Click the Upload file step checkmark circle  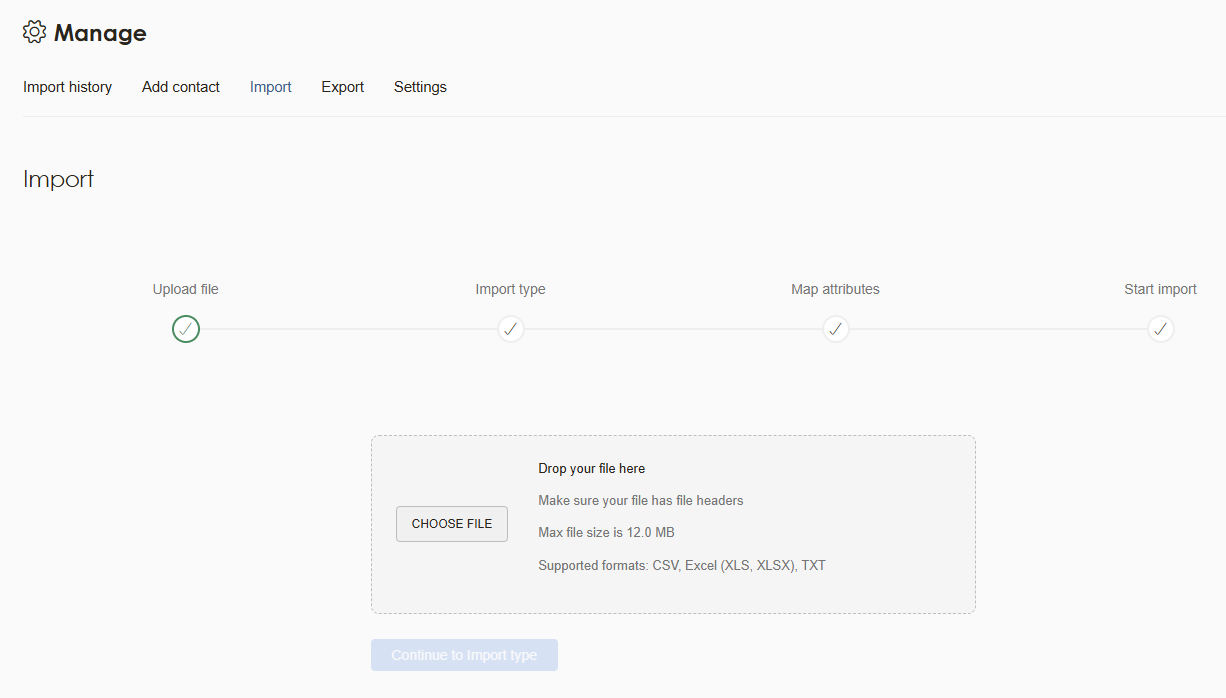tap(186, 329)
